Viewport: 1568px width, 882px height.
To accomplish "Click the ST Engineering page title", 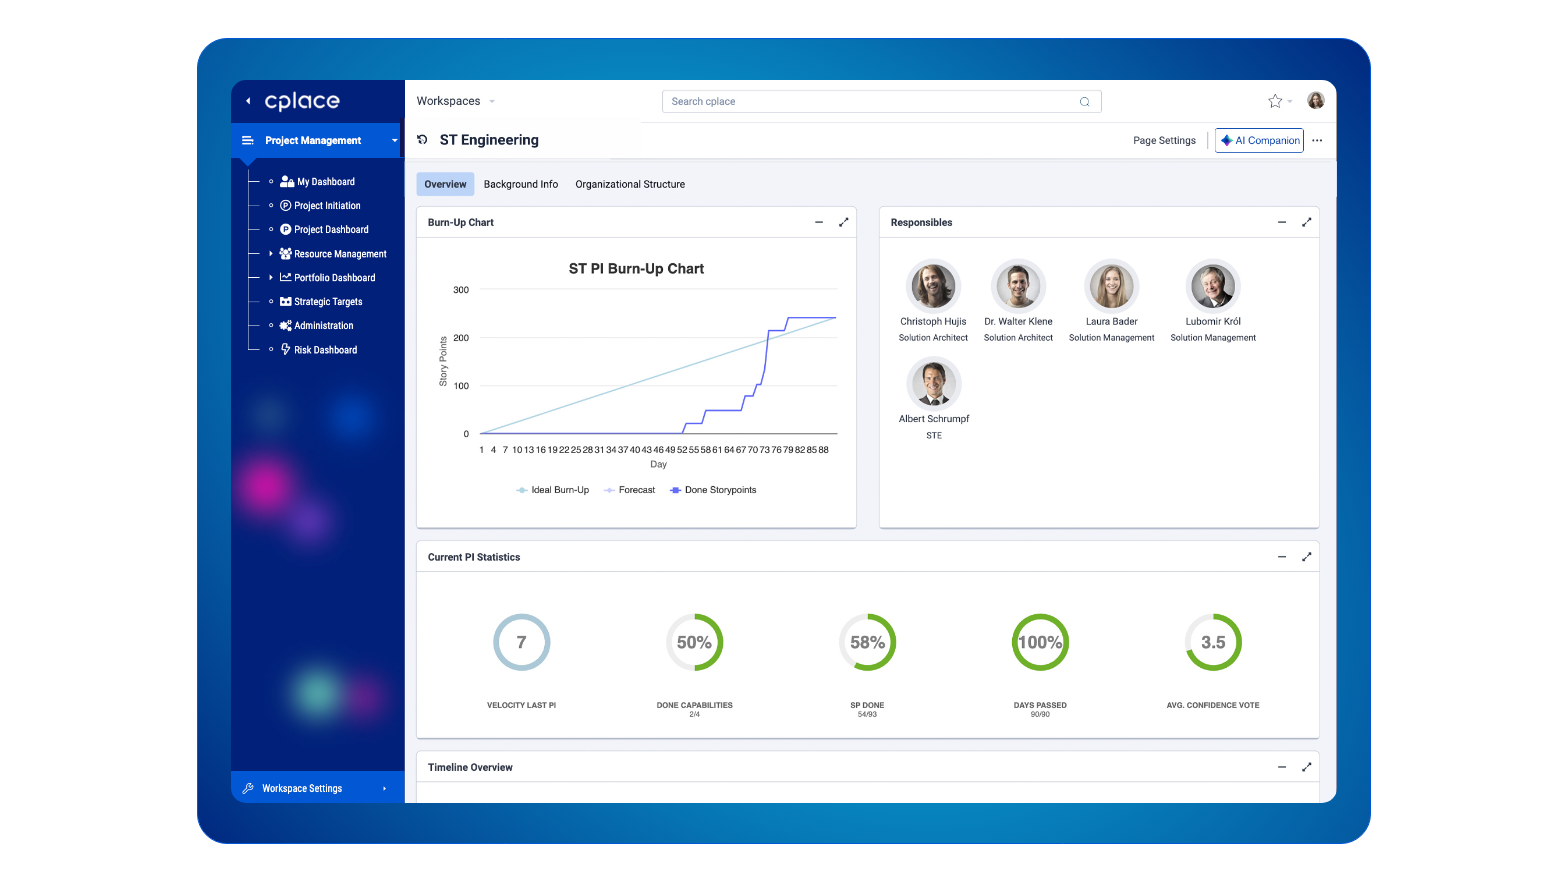I will coord(489,140).
